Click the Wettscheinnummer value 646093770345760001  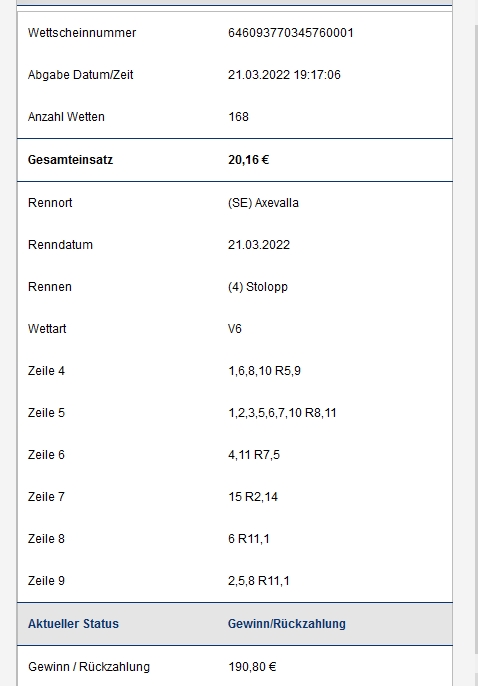pyautogui.click(x=290, y=33)
